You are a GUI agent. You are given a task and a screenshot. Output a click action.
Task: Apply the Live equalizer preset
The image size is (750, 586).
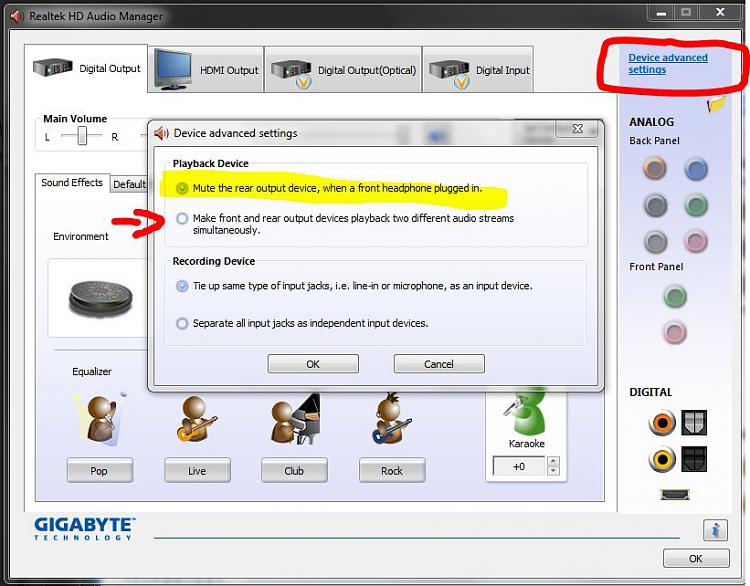pyautogui.click(x=197, y=471)
